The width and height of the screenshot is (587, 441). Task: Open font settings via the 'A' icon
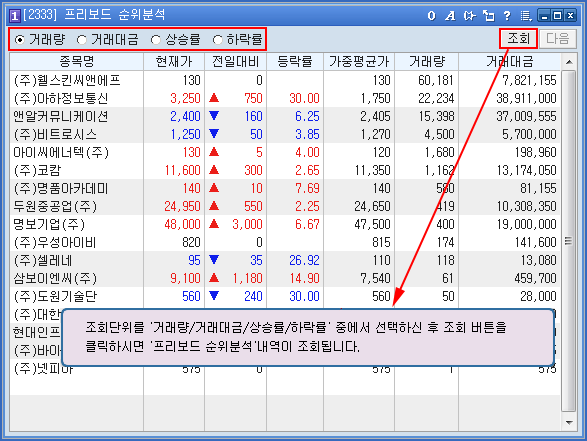pos(450,16)
